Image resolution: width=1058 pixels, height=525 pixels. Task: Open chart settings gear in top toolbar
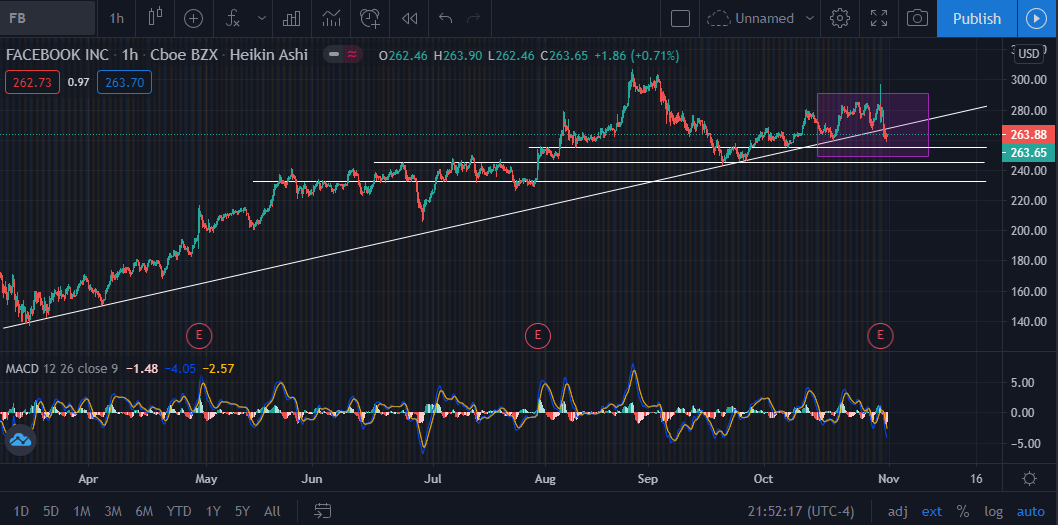tap(839, 18)
